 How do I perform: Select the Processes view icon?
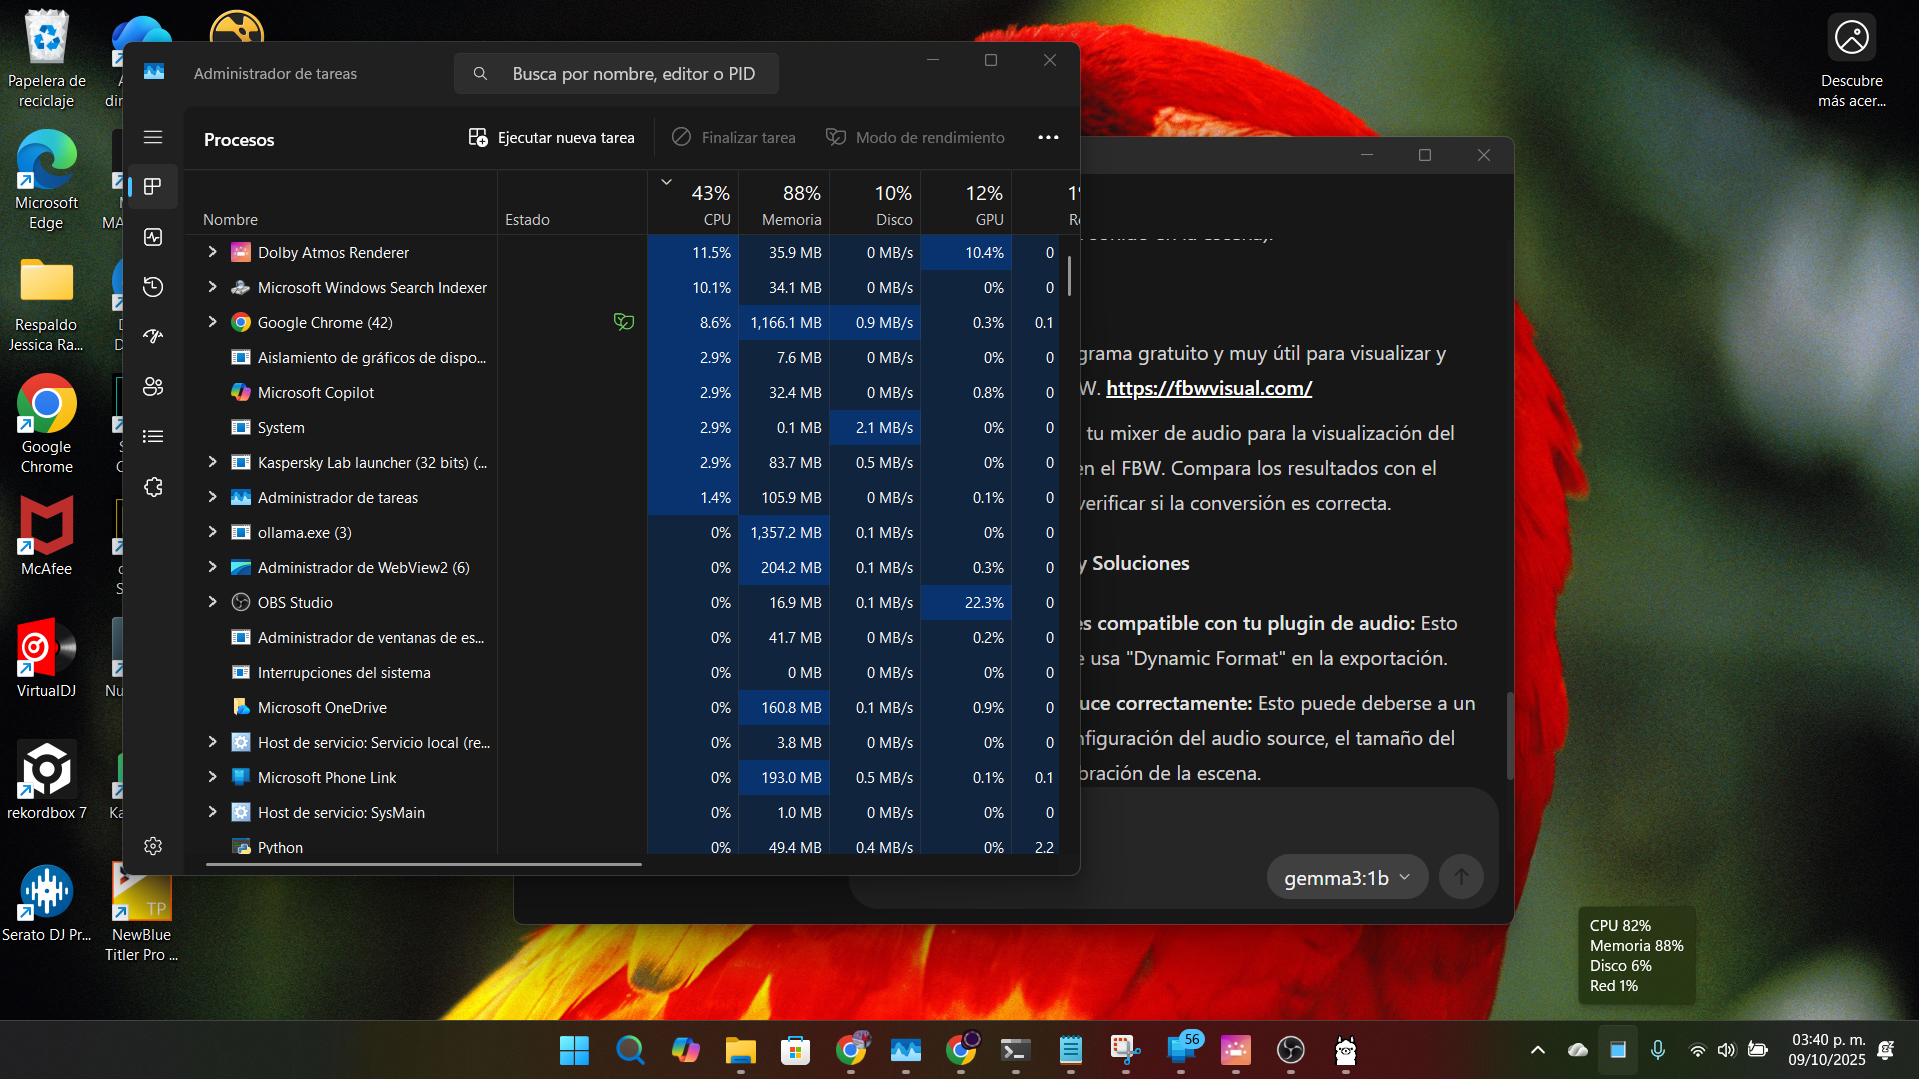152,186
